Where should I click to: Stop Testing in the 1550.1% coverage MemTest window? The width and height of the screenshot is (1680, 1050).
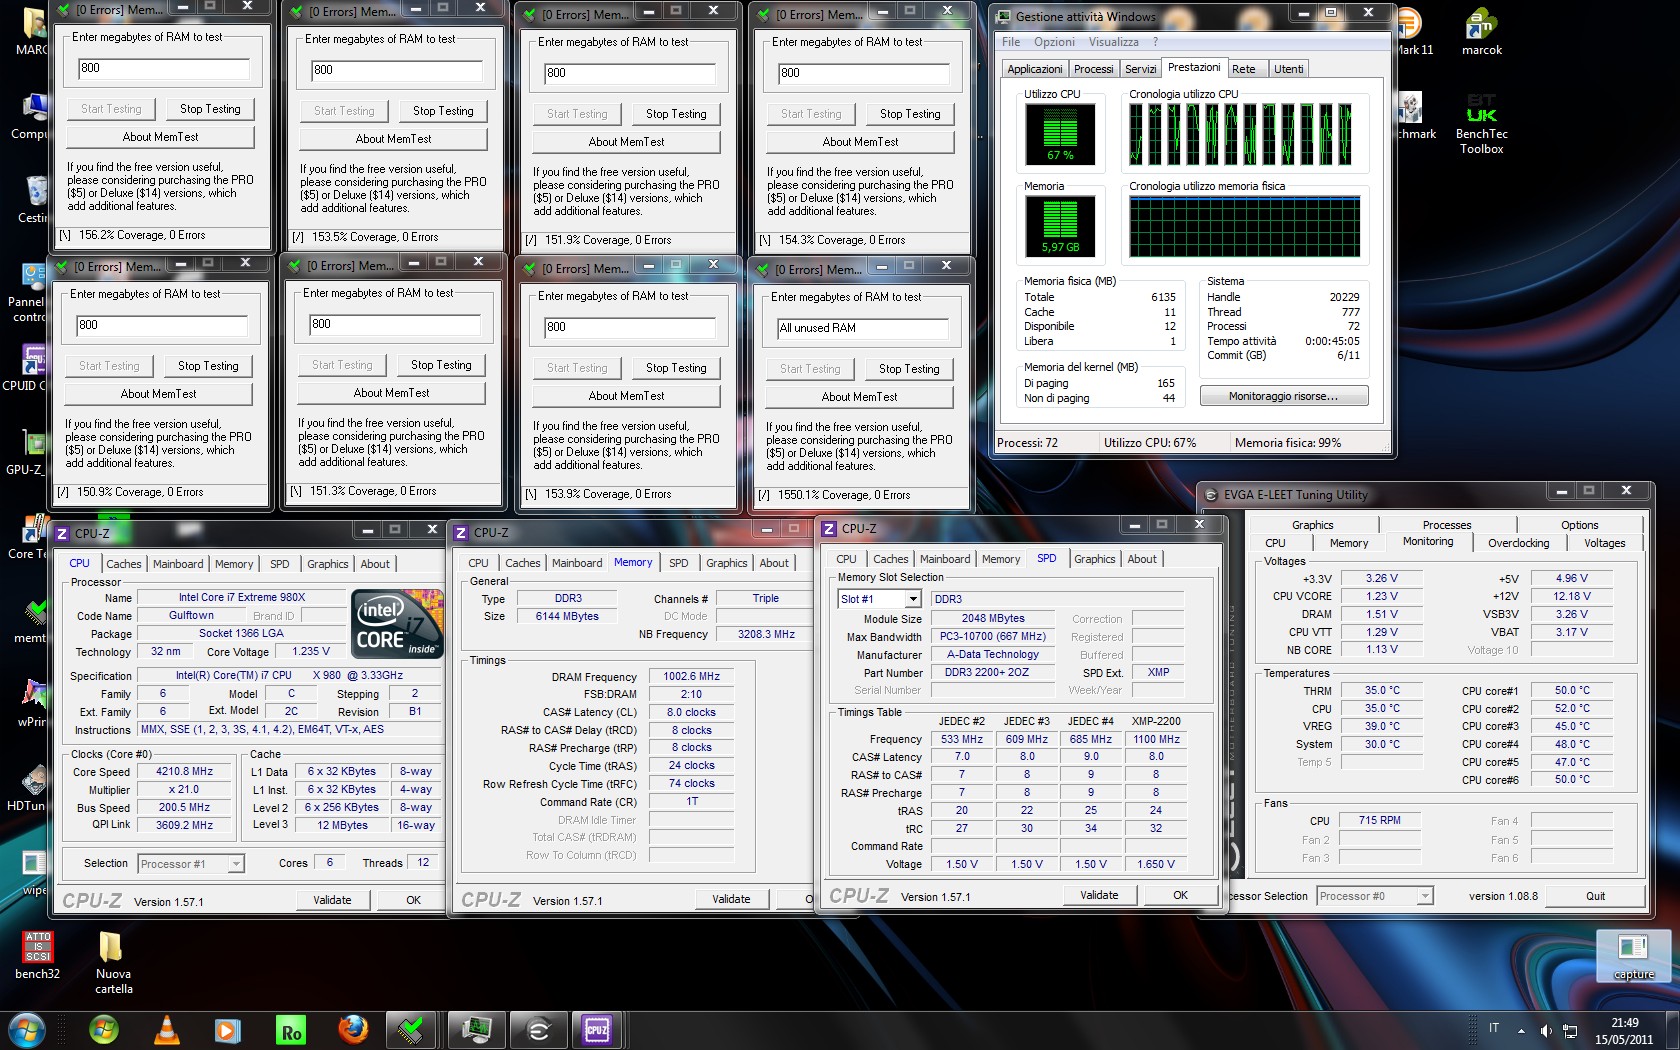tap(909, 369)
